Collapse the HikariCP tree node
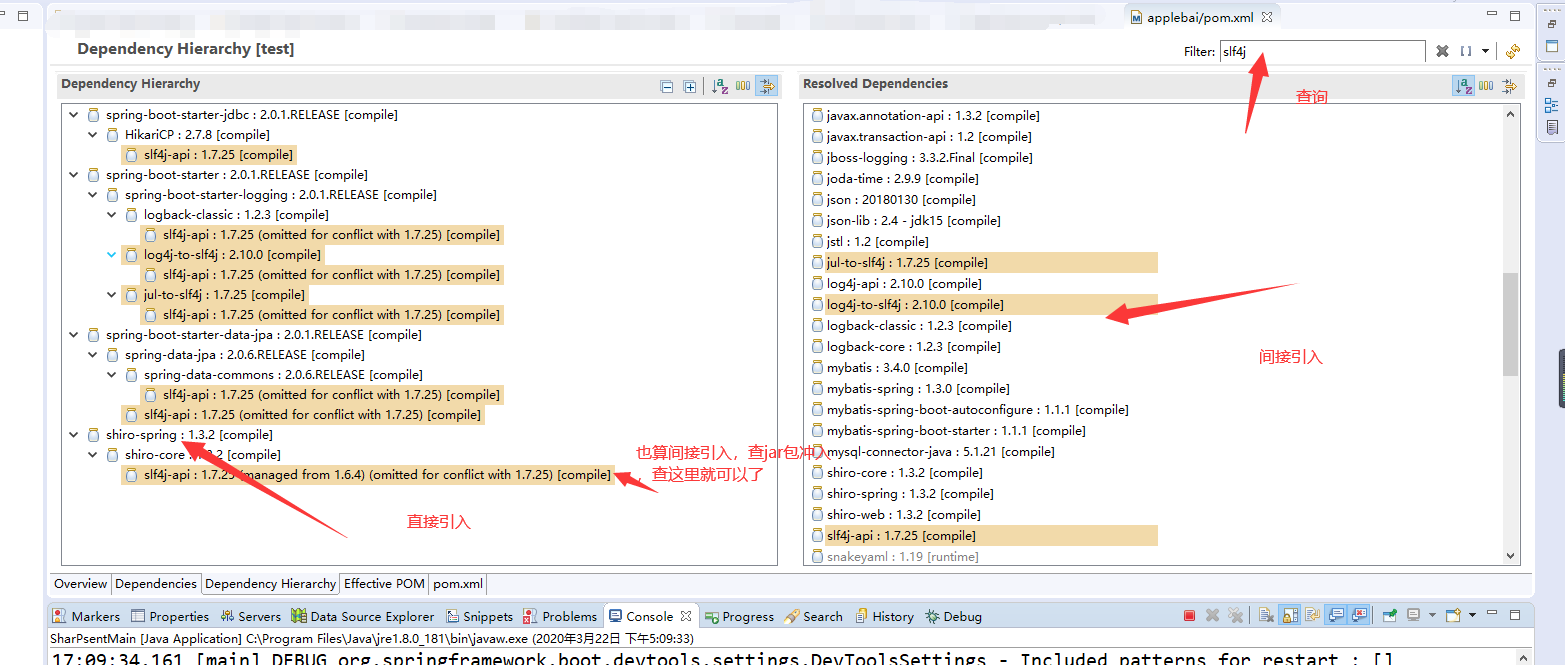Screen dimensions: 1565x665 pos(92,135)
